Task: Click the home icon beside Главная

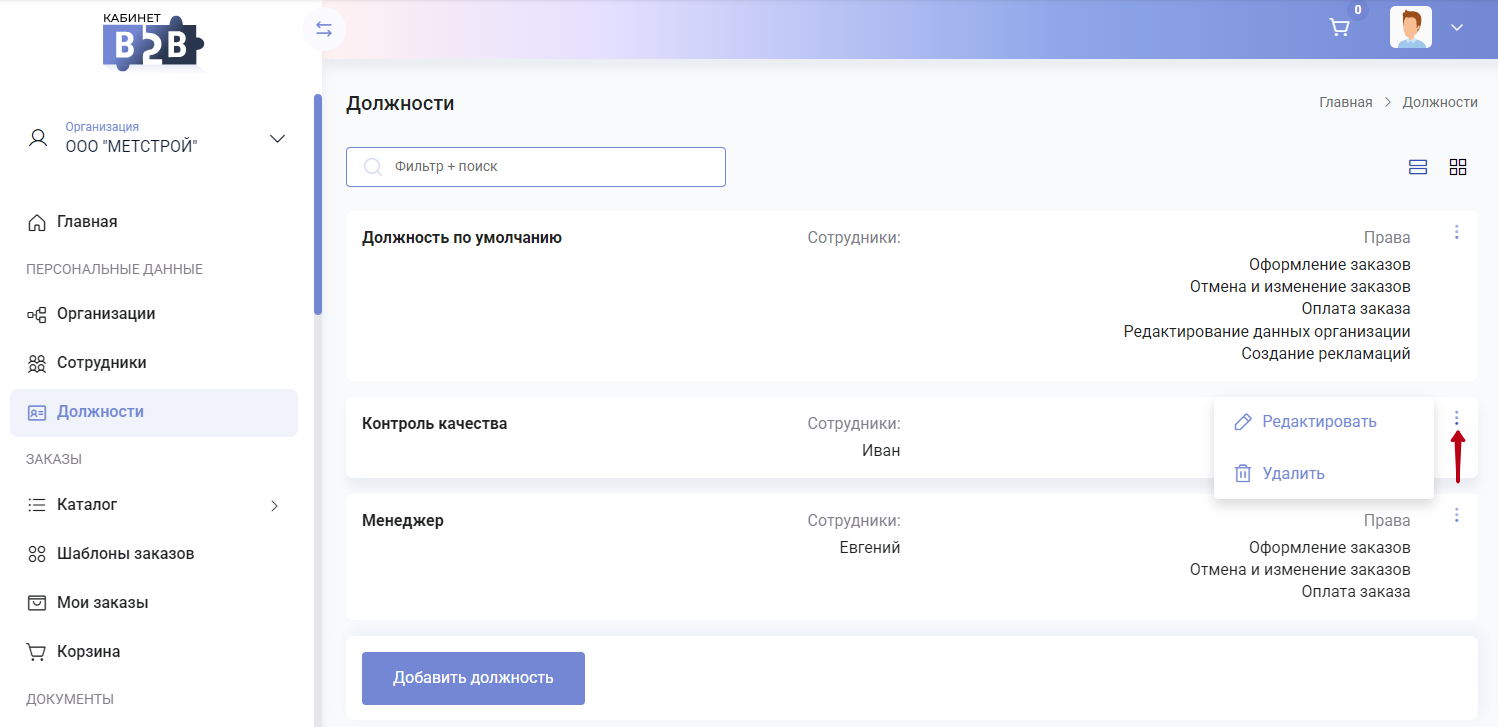Action: (37, 222)
